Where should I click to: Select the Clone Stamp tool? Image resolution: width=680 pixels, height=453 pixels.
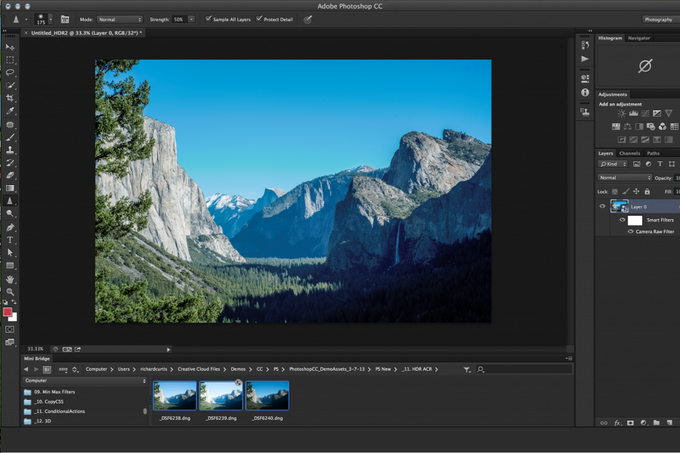(x=10, y=150)
